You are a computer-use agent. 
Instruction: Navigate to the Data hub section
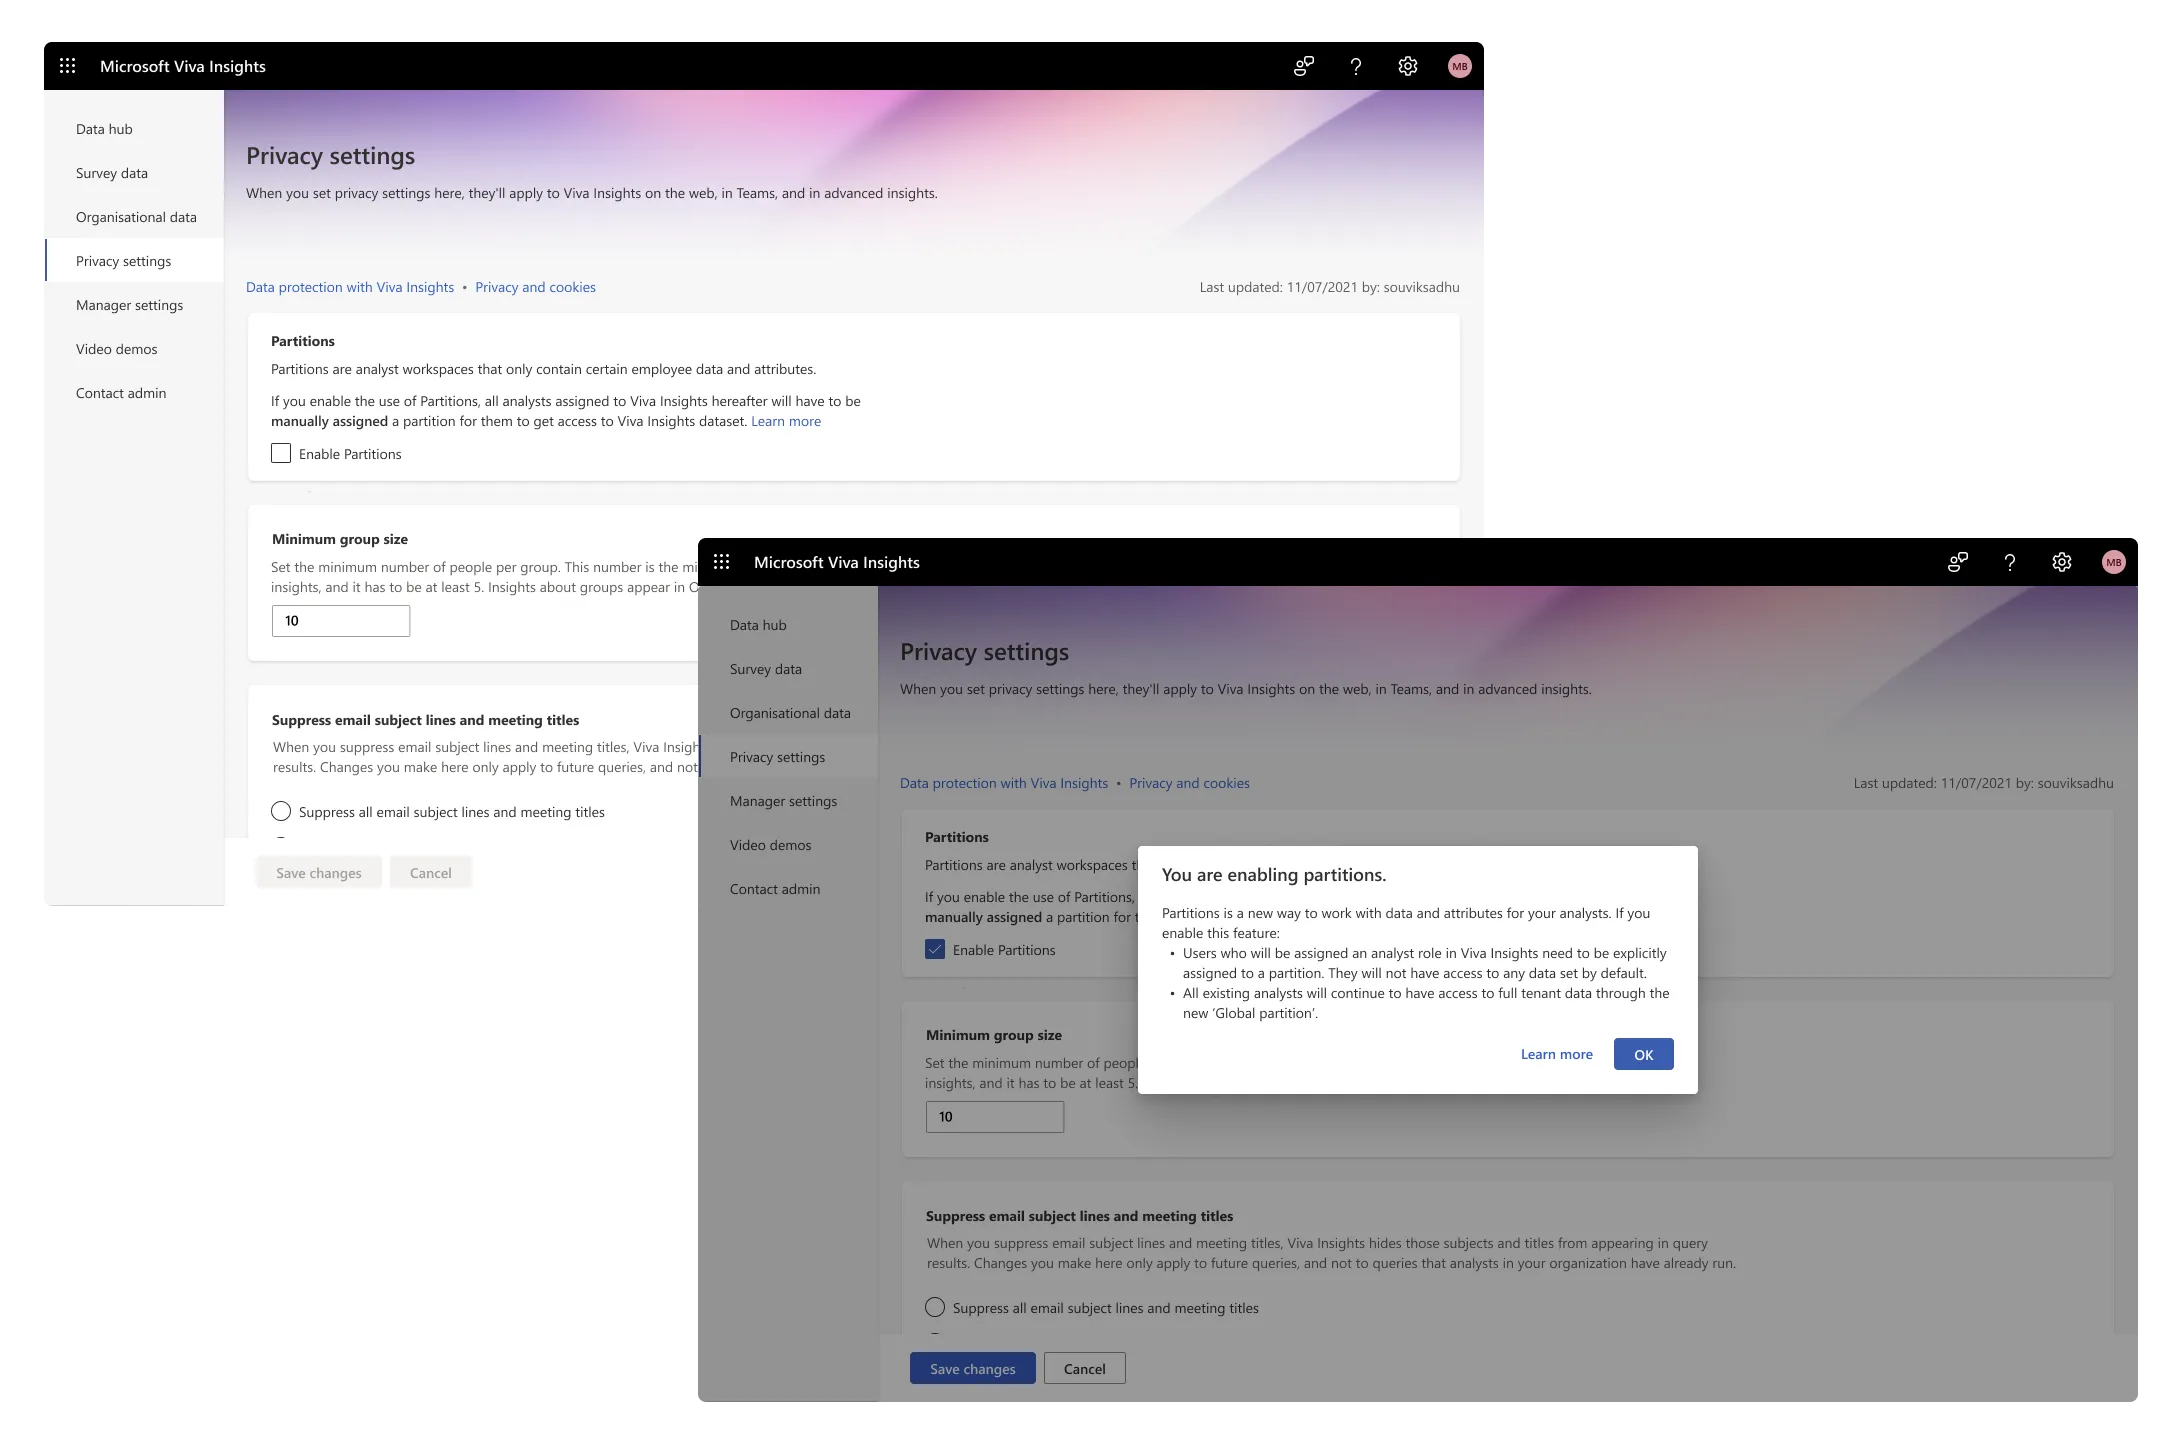click(x=759, y=624)
